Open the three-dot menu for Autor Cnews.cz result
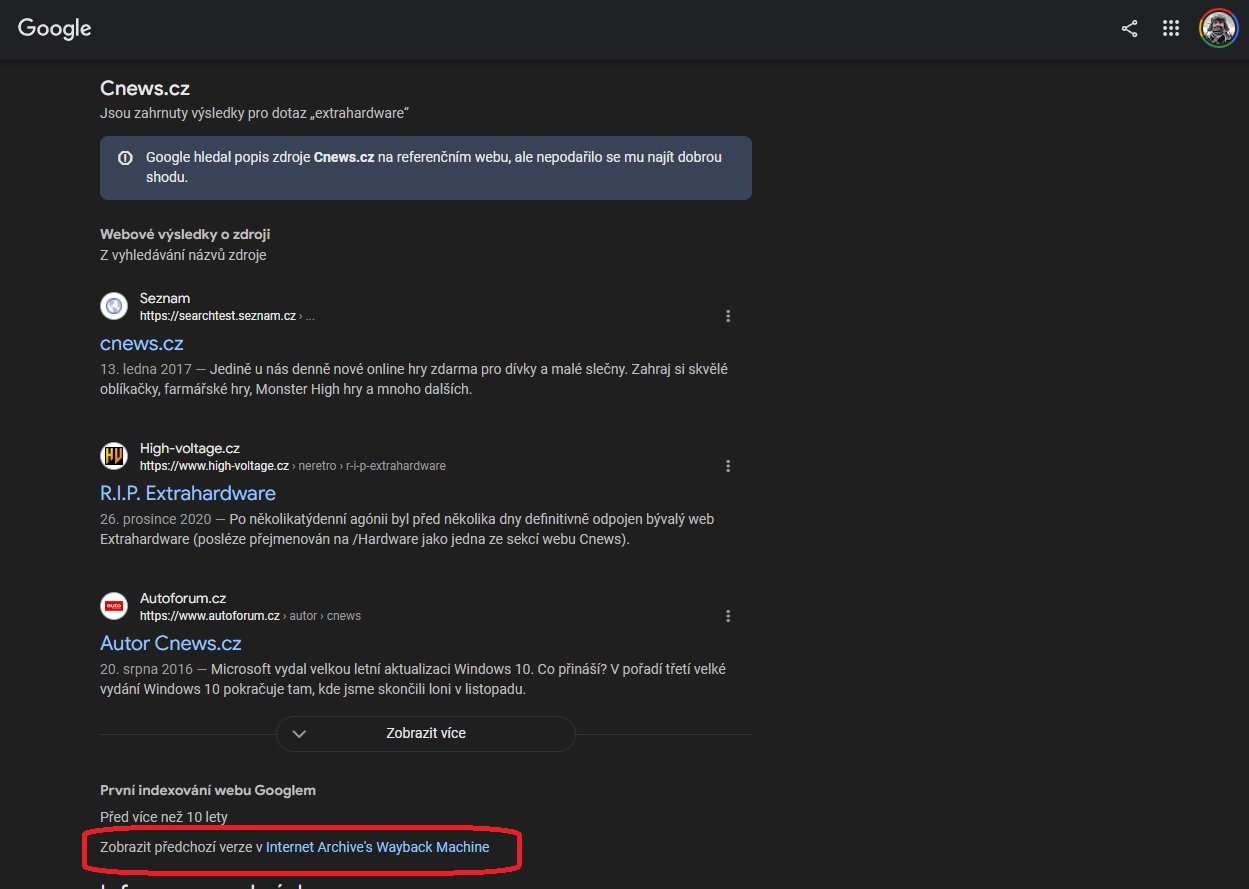Image resolution: width=1249 pixels, height=889 pixels. pos(728,615)
